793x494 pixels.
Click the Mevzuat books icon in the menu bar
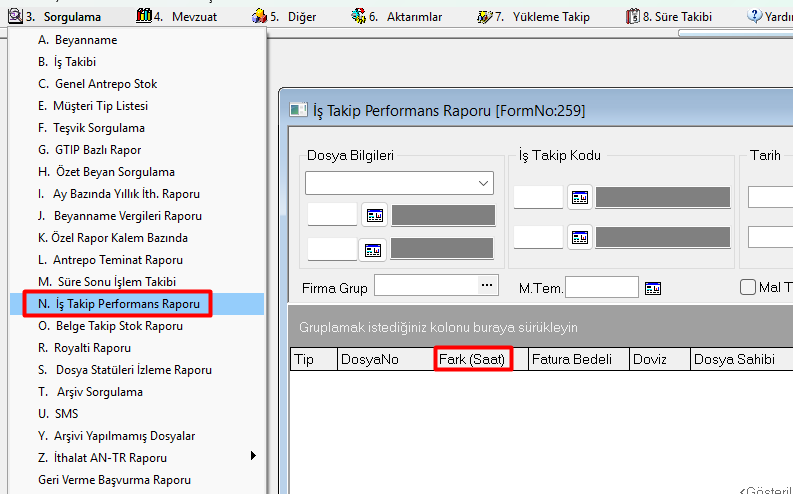point(144,16)
